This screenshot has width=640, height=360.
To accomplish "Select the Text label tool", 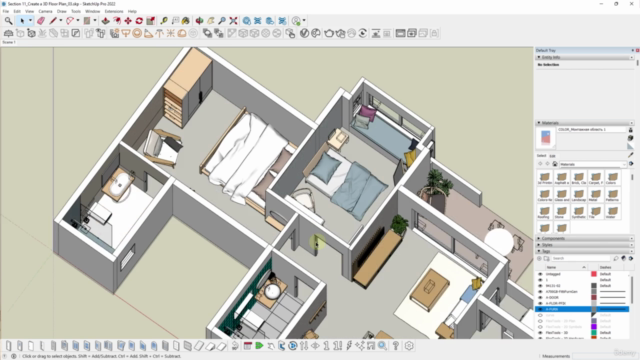I will pos(175,21).
